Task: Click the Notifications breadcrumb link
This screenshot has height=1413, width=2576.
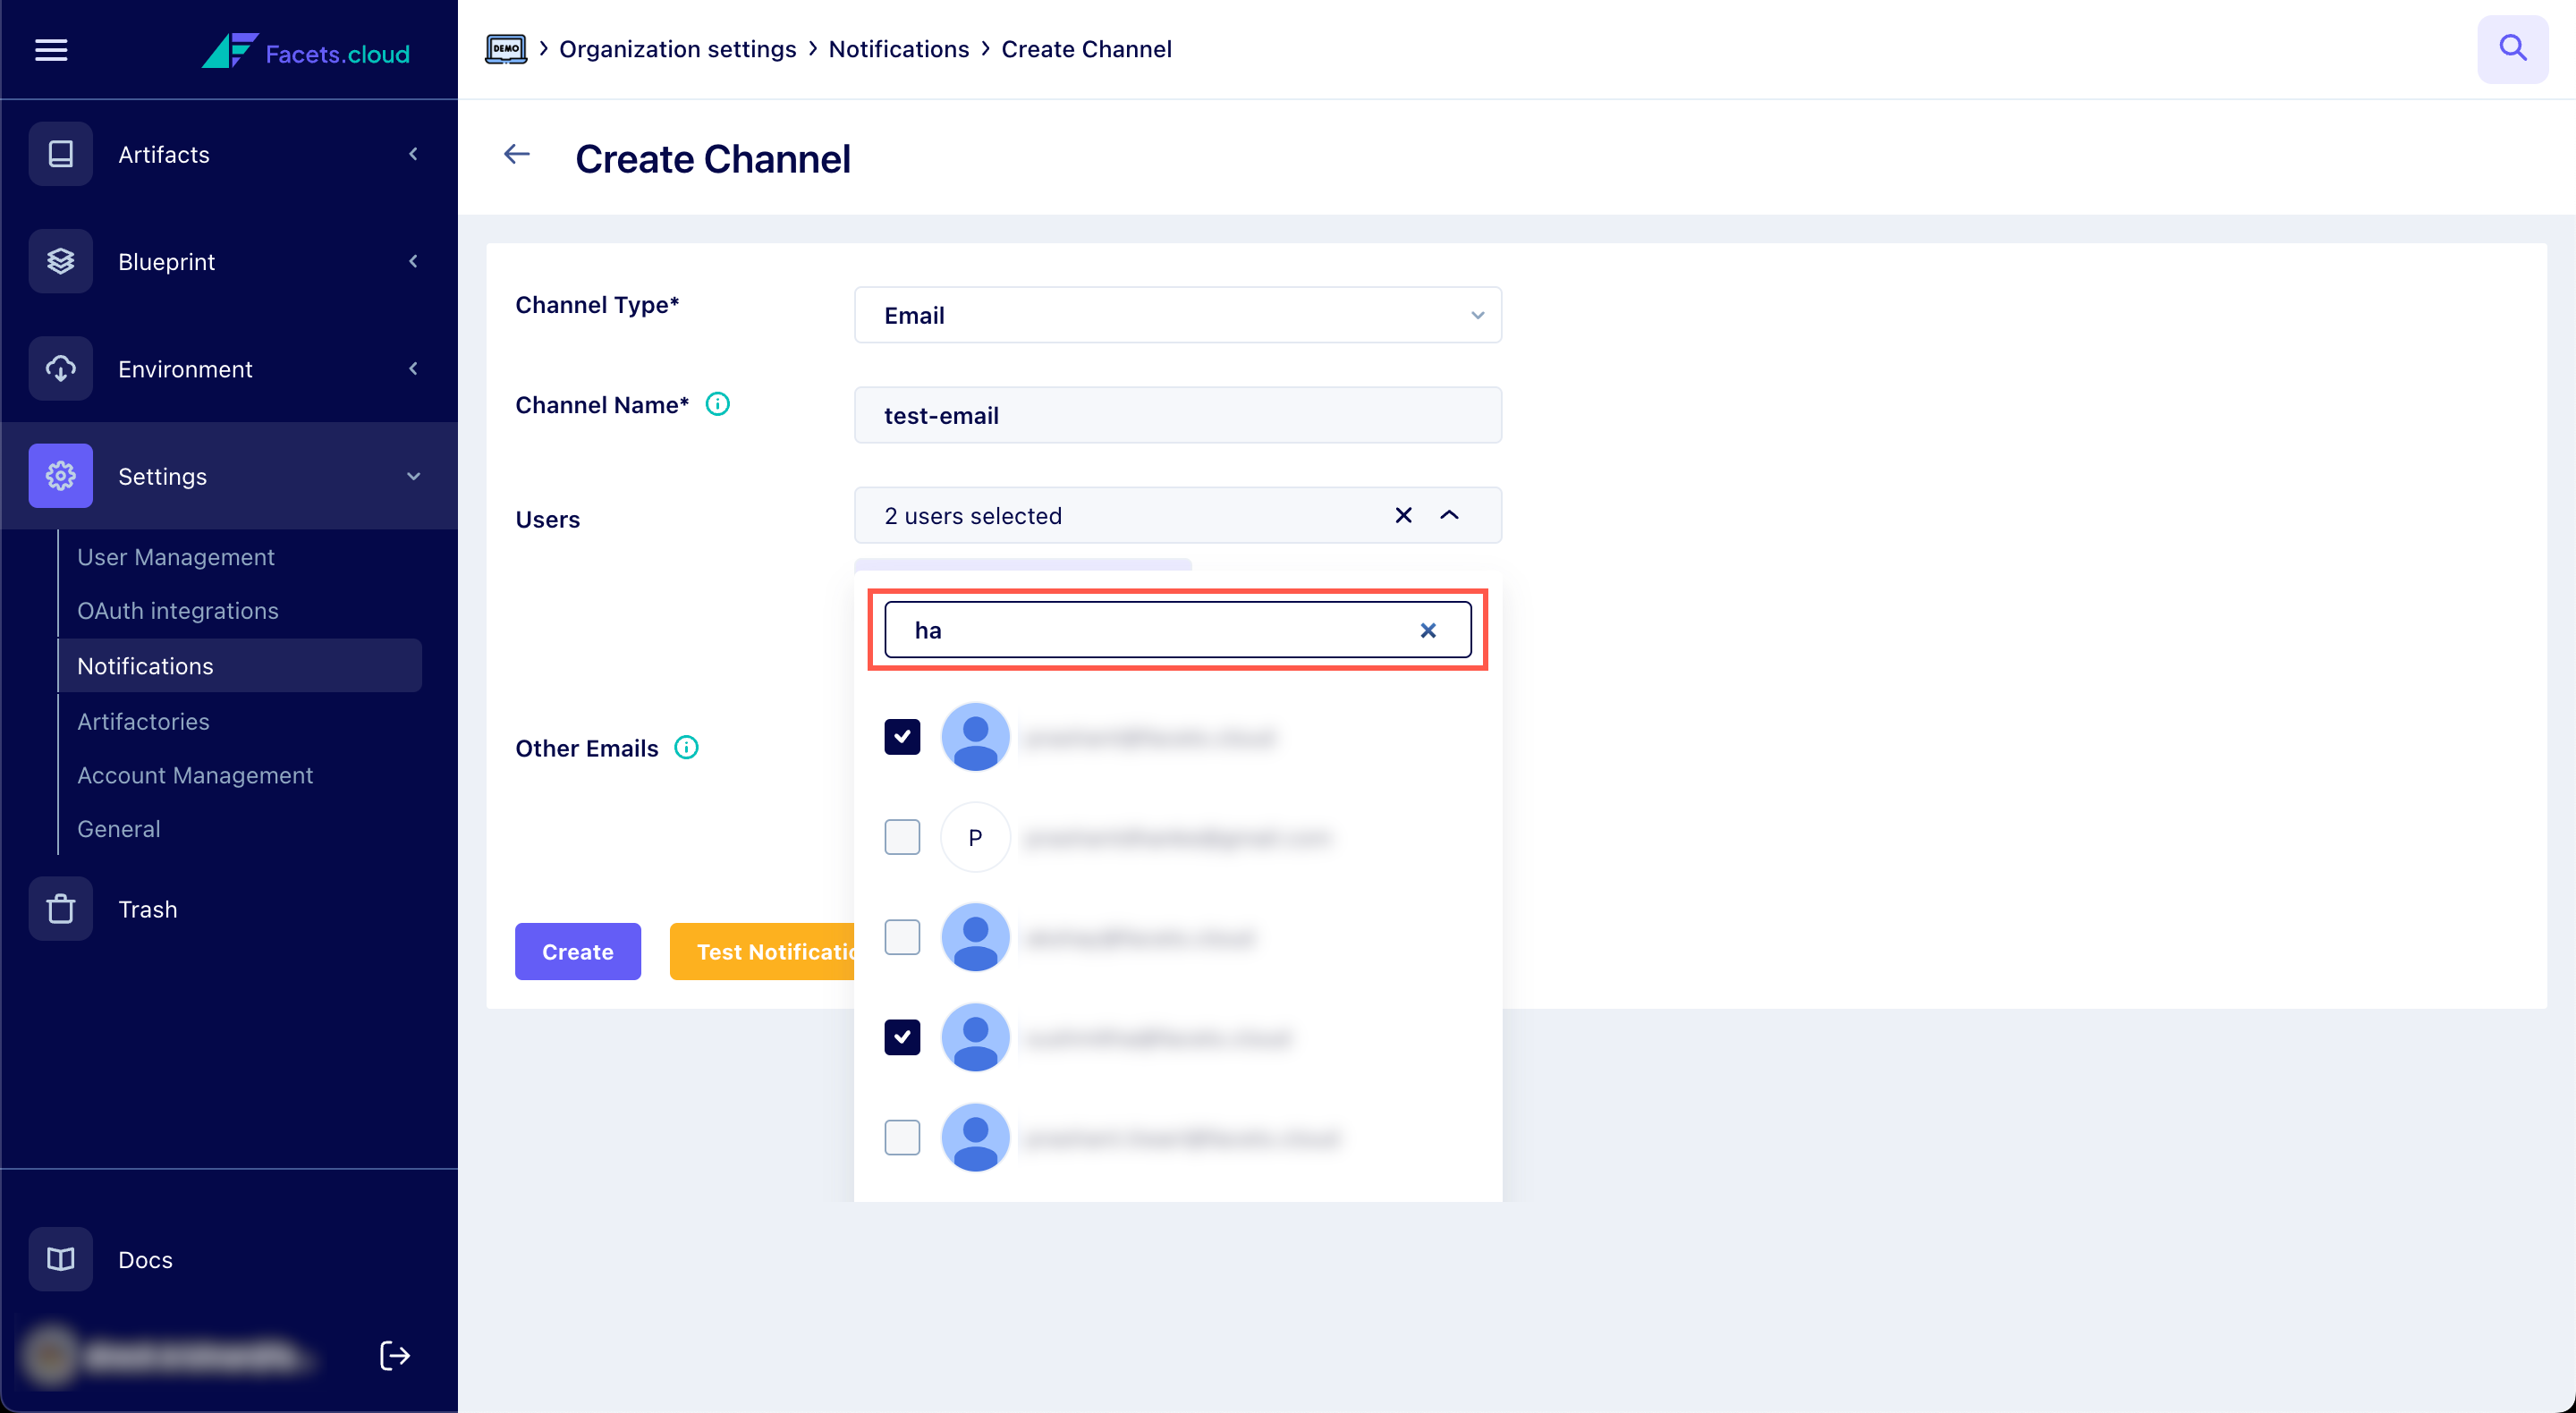Action: coord(898,49)
